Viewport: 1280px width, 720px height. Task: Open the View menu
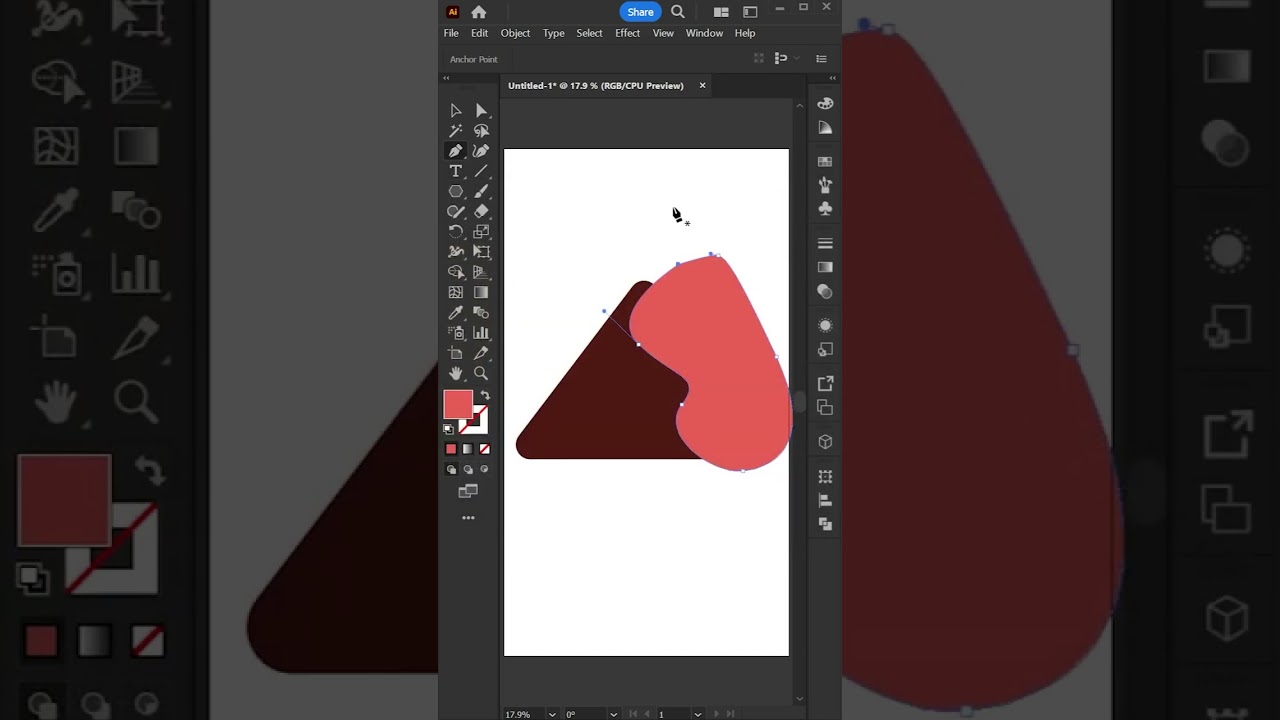[x=663, y=33]
